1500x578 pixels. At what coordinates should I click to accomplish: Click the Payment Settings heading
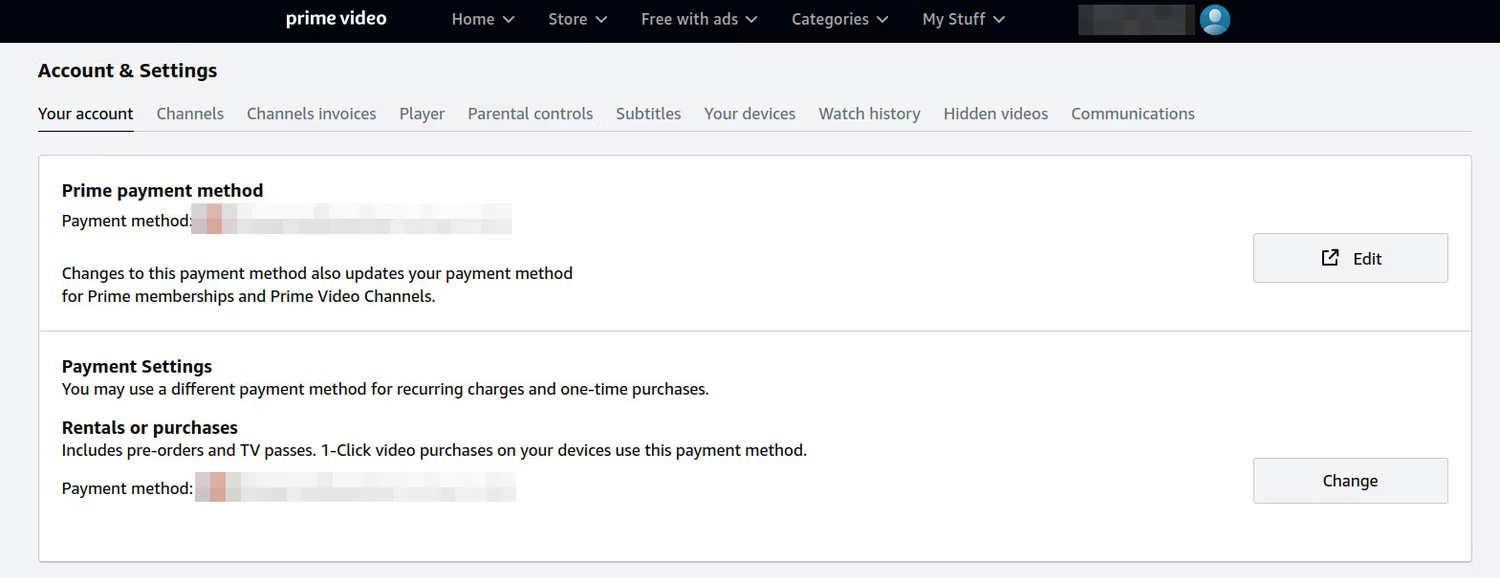click(137, 367)
